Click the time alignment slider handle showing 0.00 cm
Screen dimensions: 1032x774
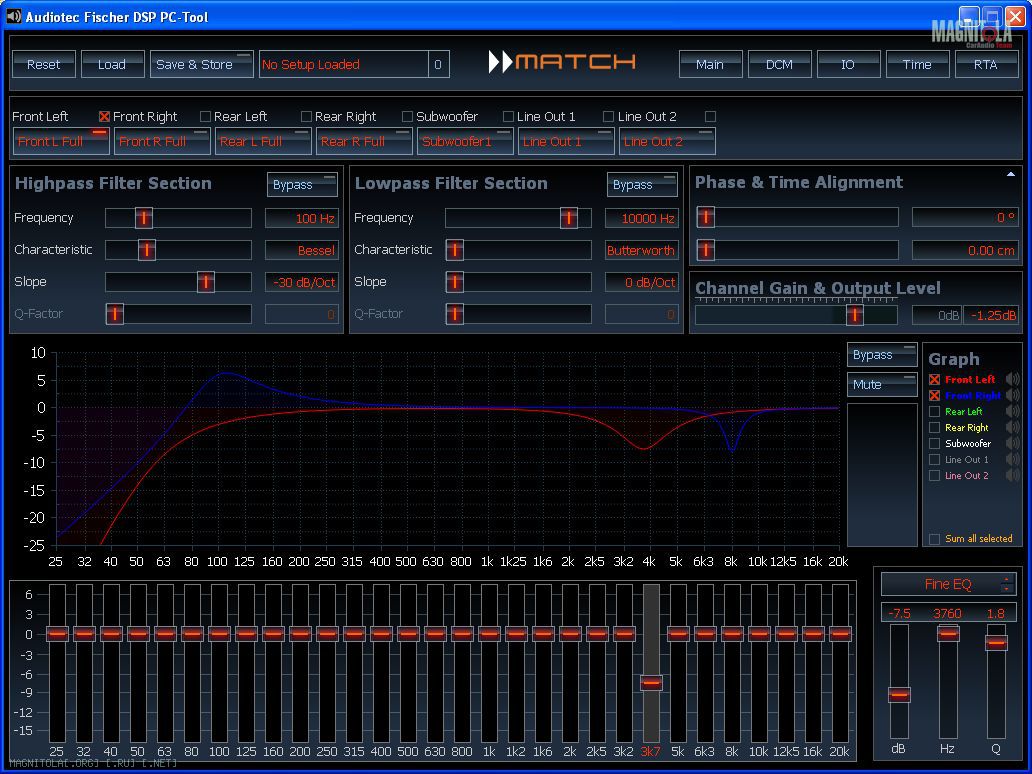click(706, 249)
